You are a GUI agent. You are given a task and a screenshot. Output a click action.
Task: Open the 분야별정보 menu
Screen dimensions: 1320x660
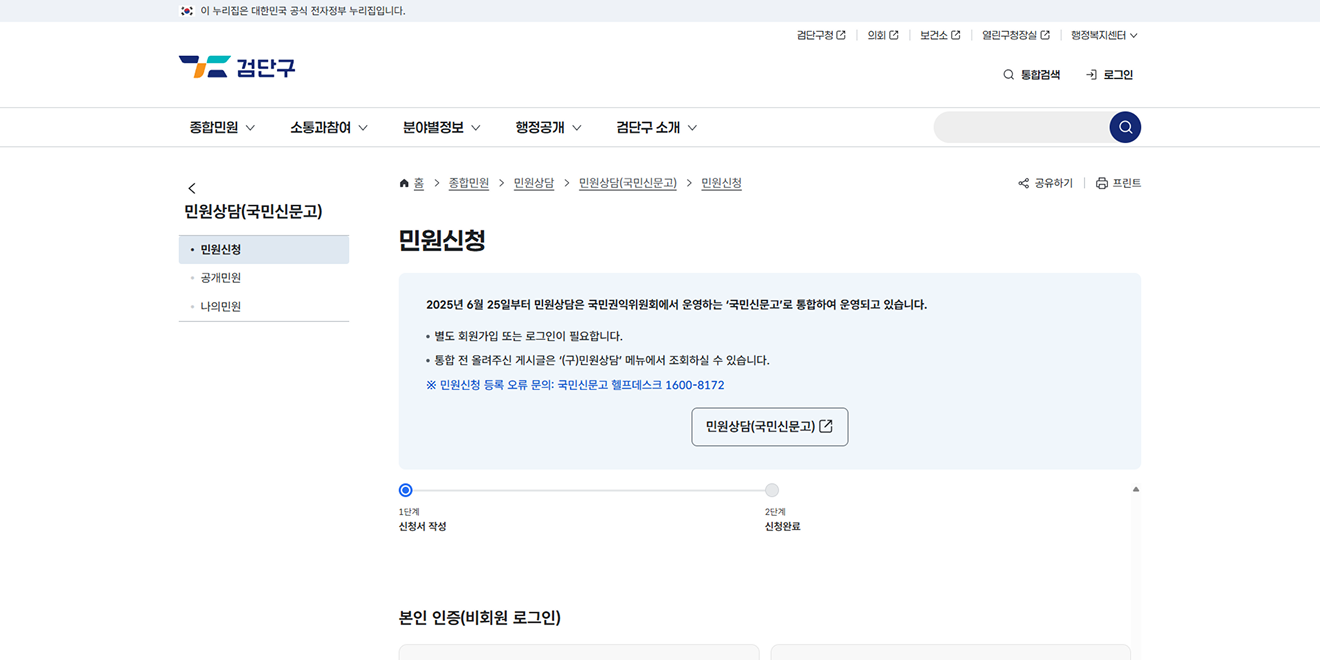coord(442,127)
